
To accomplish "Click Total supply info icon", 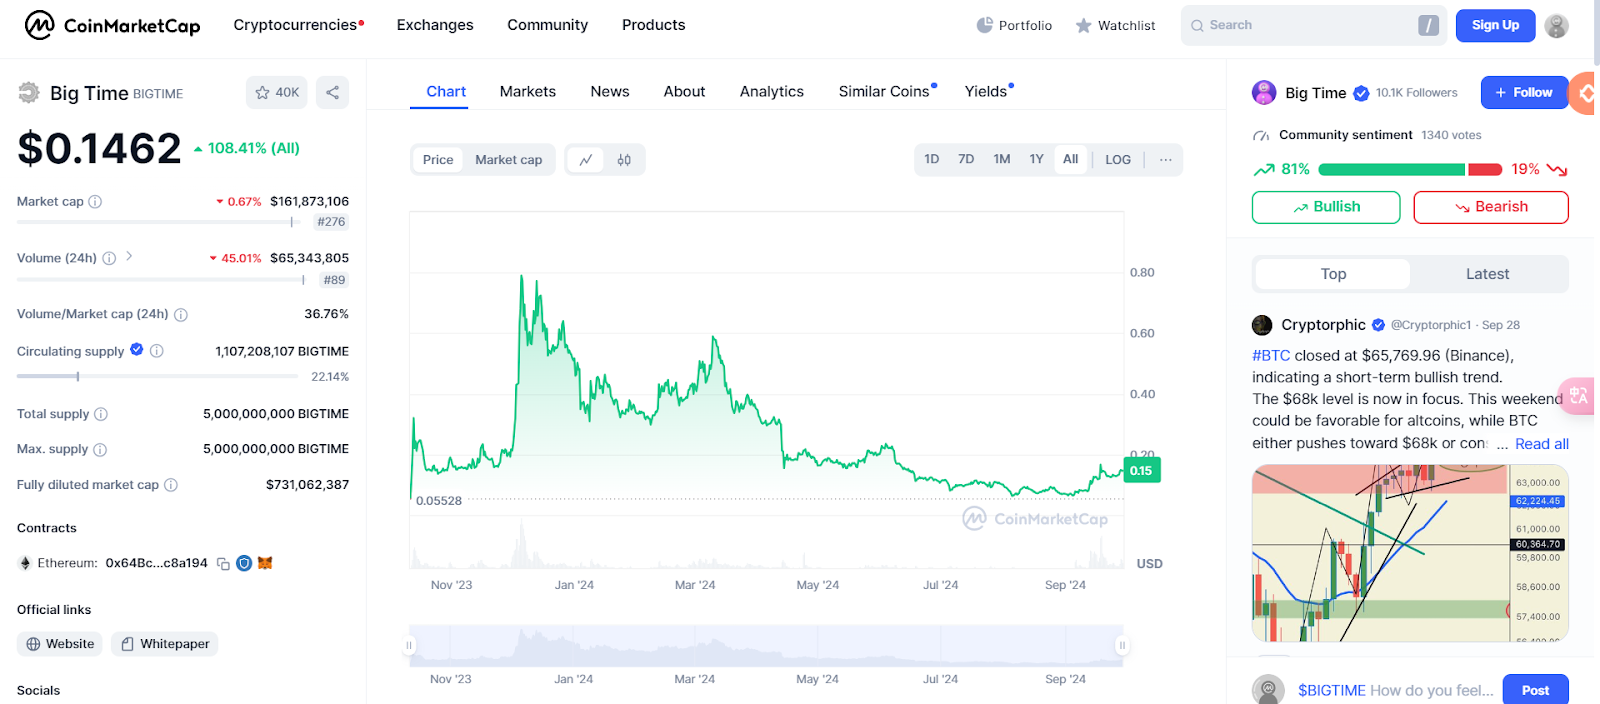I will pos(101,414).
